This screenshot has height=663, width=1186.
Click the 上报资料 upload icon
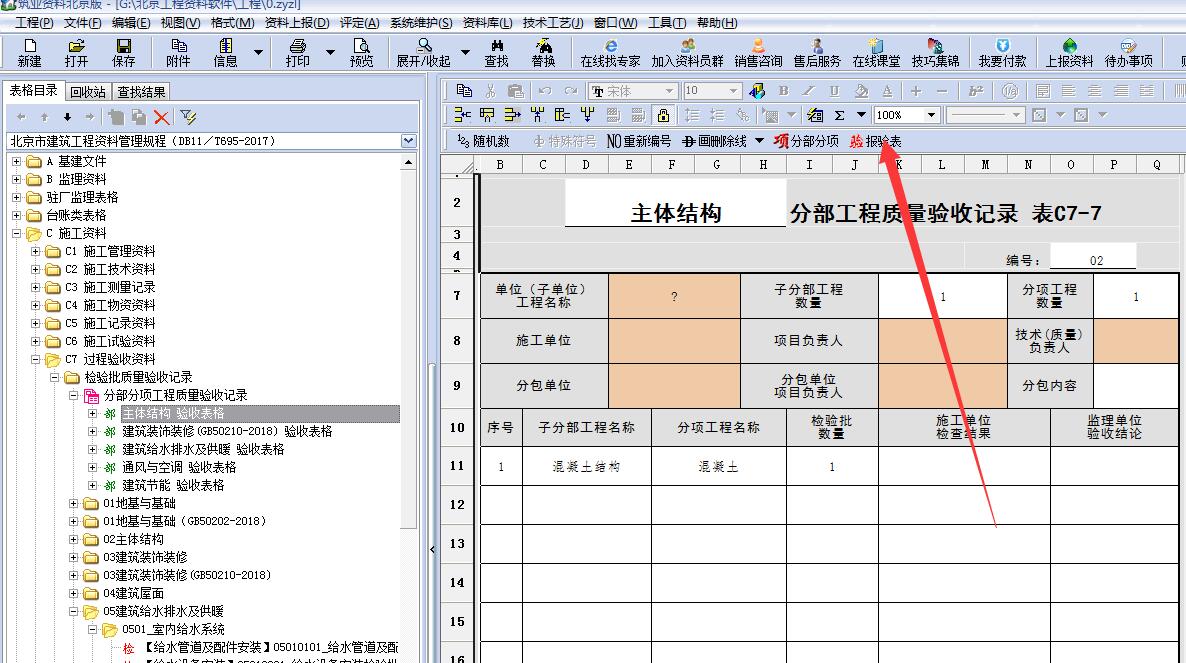pos(1069,52)
